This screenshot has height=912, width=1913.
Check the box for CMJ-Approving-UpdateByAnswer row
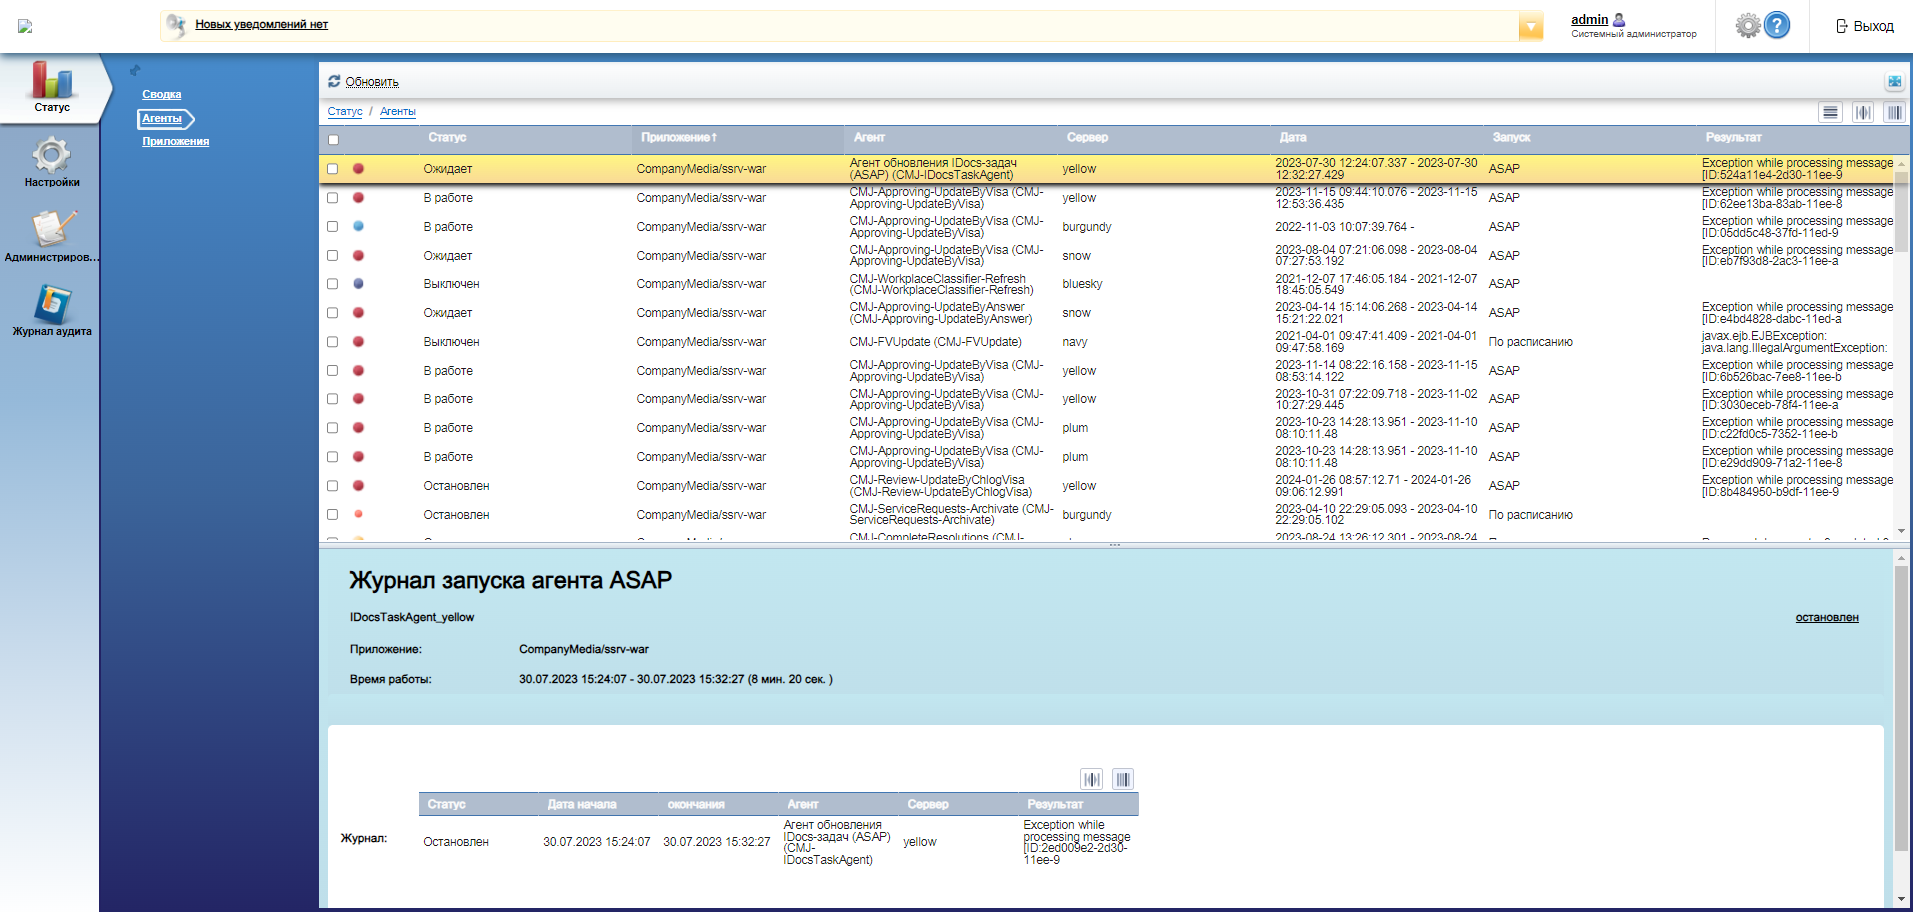pos(333,313)
